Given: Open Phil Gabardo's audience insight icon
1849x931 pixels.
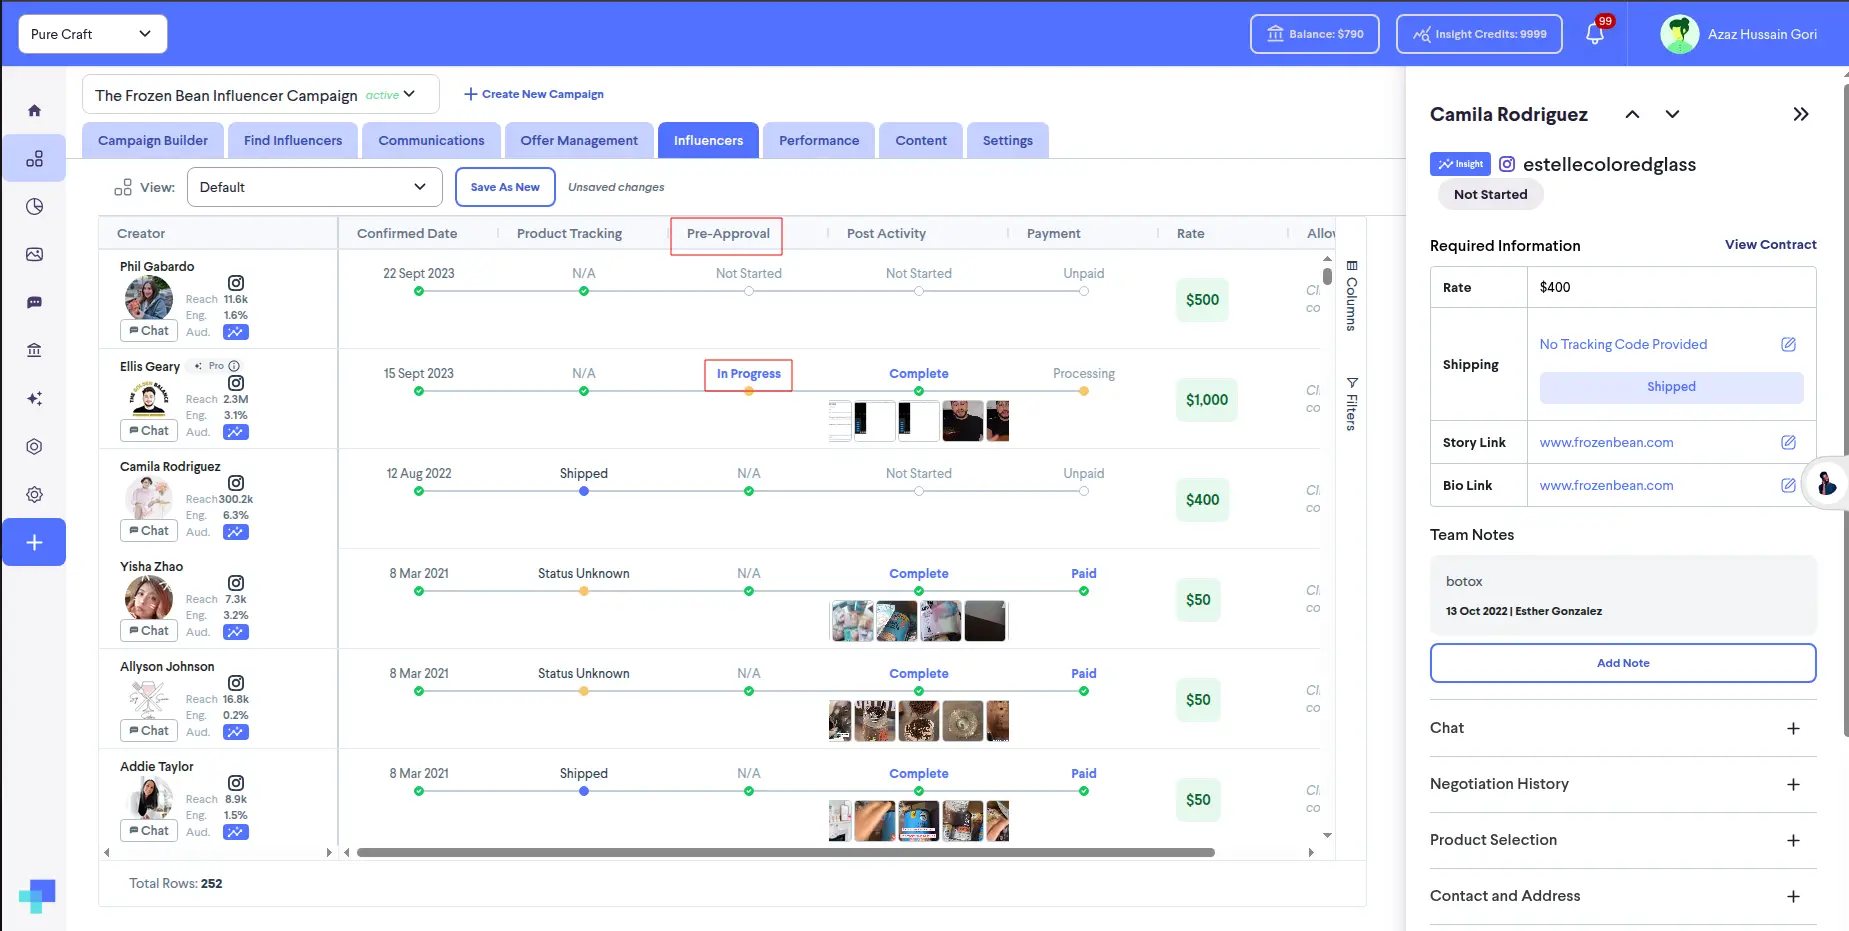Looking at the screenshot, I should [236, 332].
